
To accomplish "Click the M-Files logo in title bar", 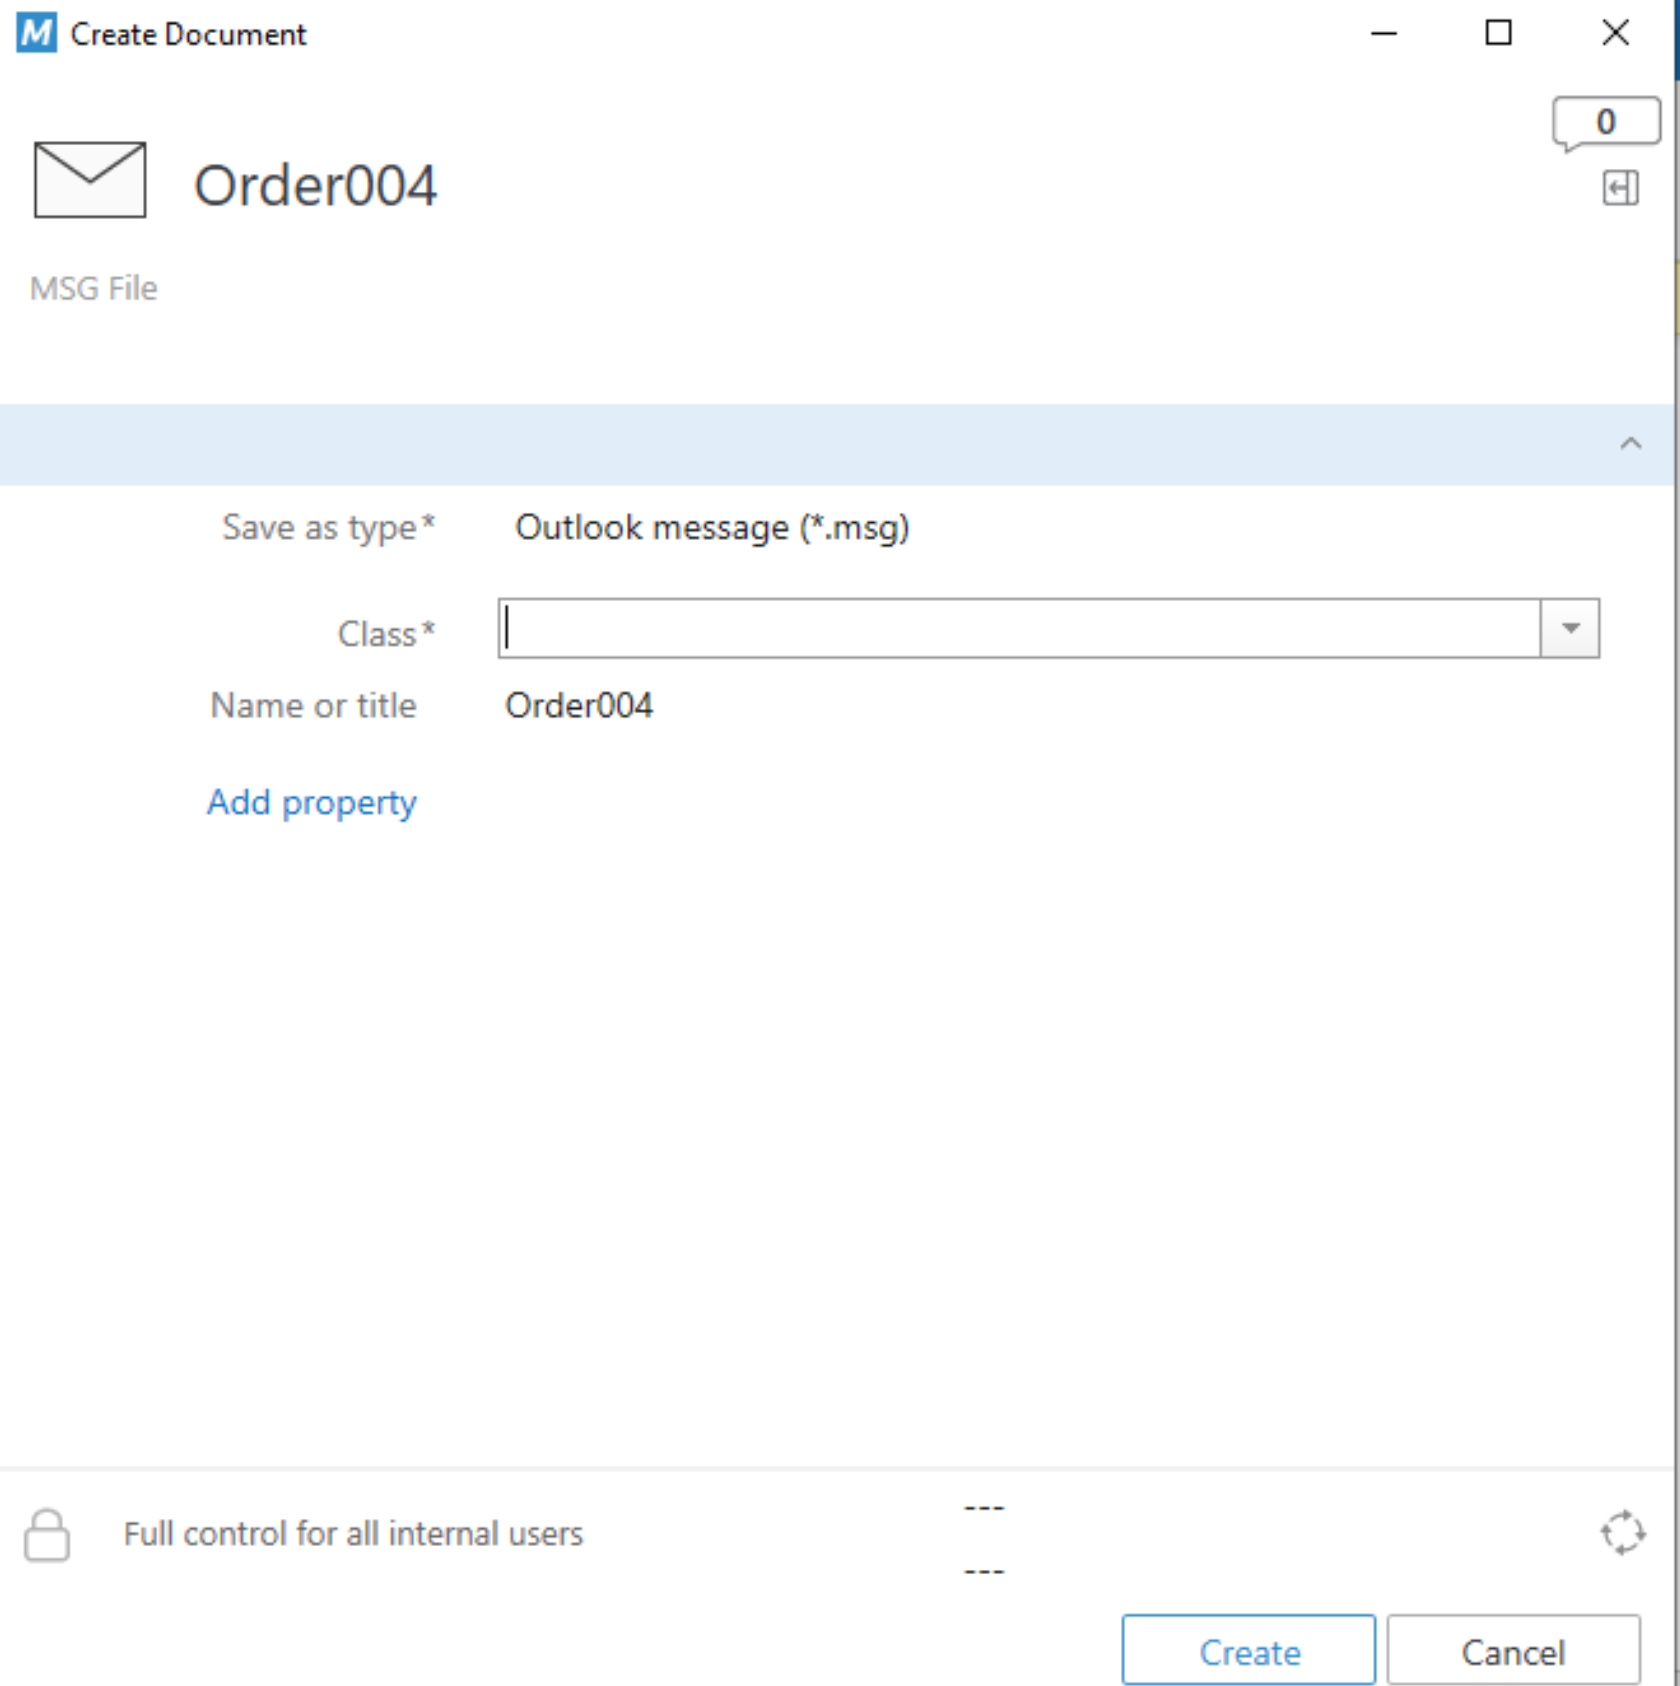I will (x=37, y=33).
